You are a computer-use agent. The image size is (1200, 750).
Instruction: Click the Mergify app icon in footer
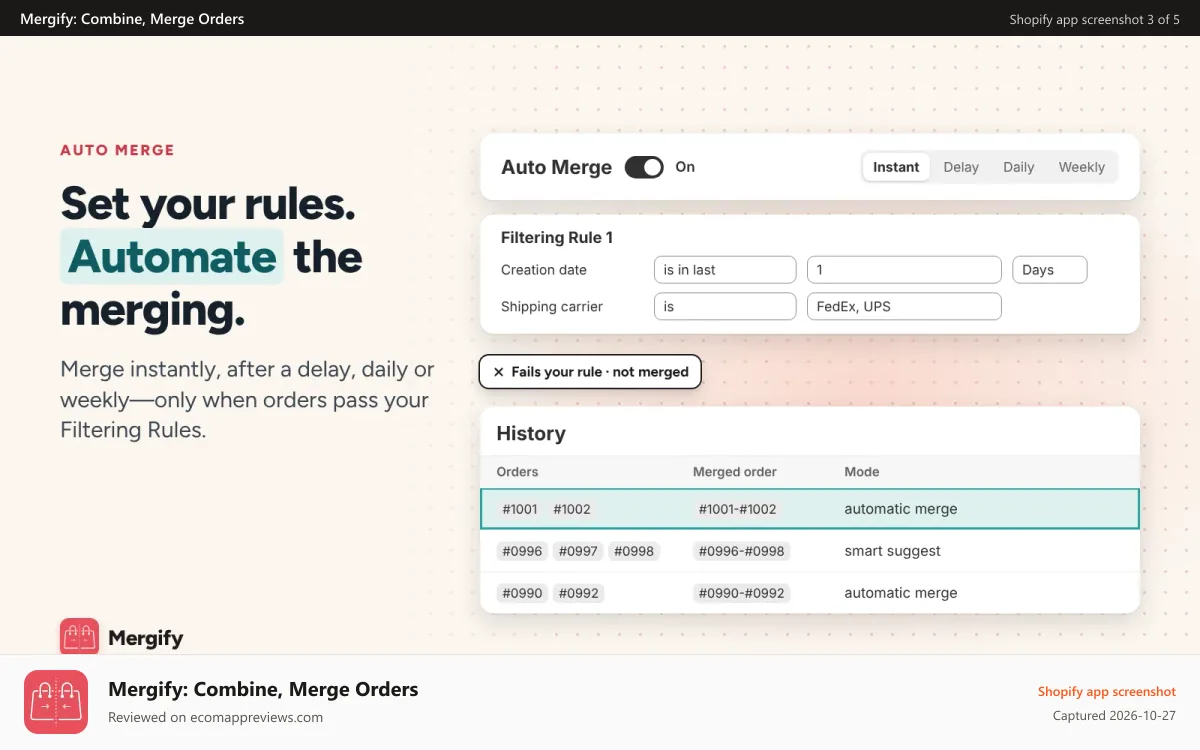click(x=56, y=702)
